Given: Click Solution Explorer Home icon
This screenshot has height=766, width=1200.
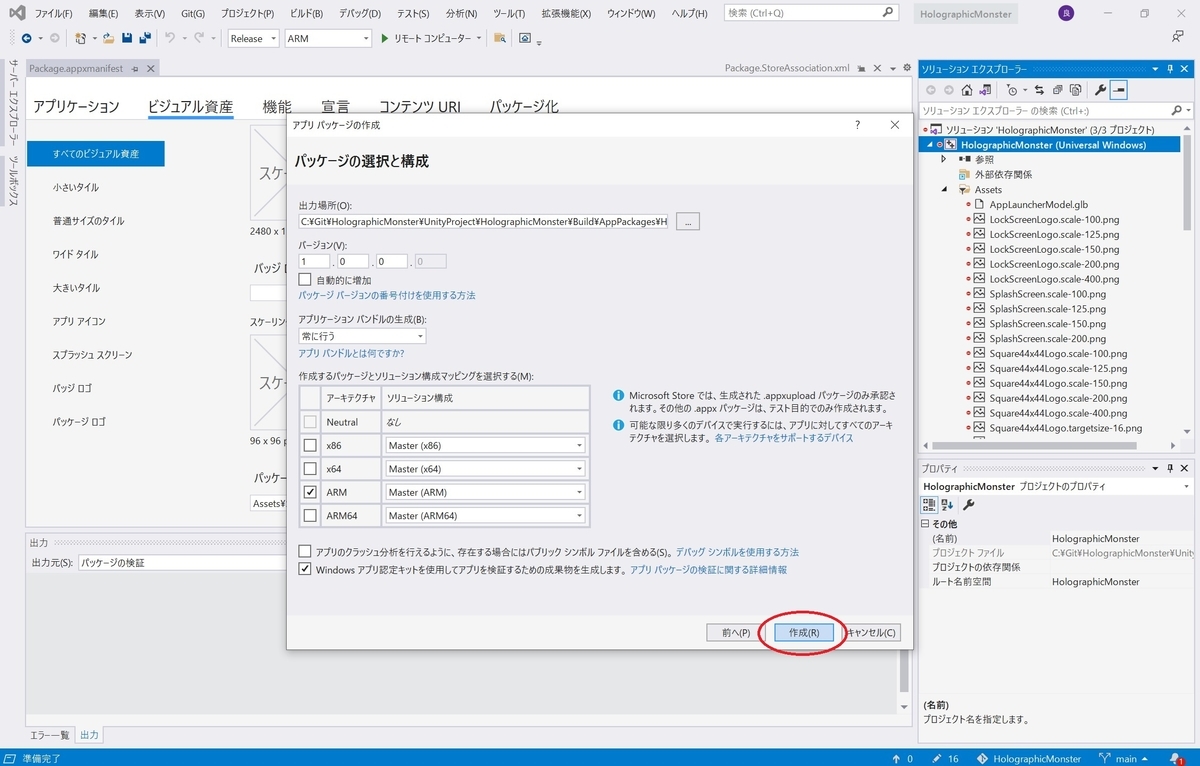Looking at the screenshot, I should [x=967, y=90].
